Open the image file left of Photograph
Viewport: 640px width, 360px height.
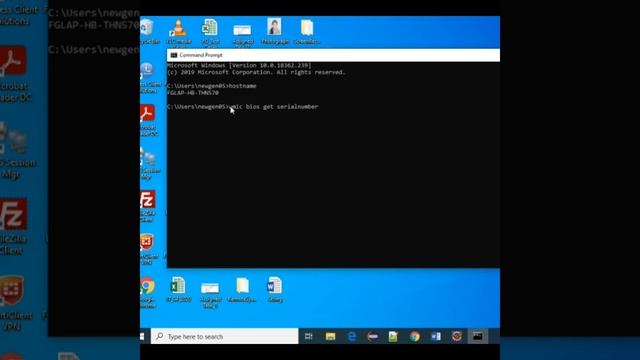click(242, 34)
